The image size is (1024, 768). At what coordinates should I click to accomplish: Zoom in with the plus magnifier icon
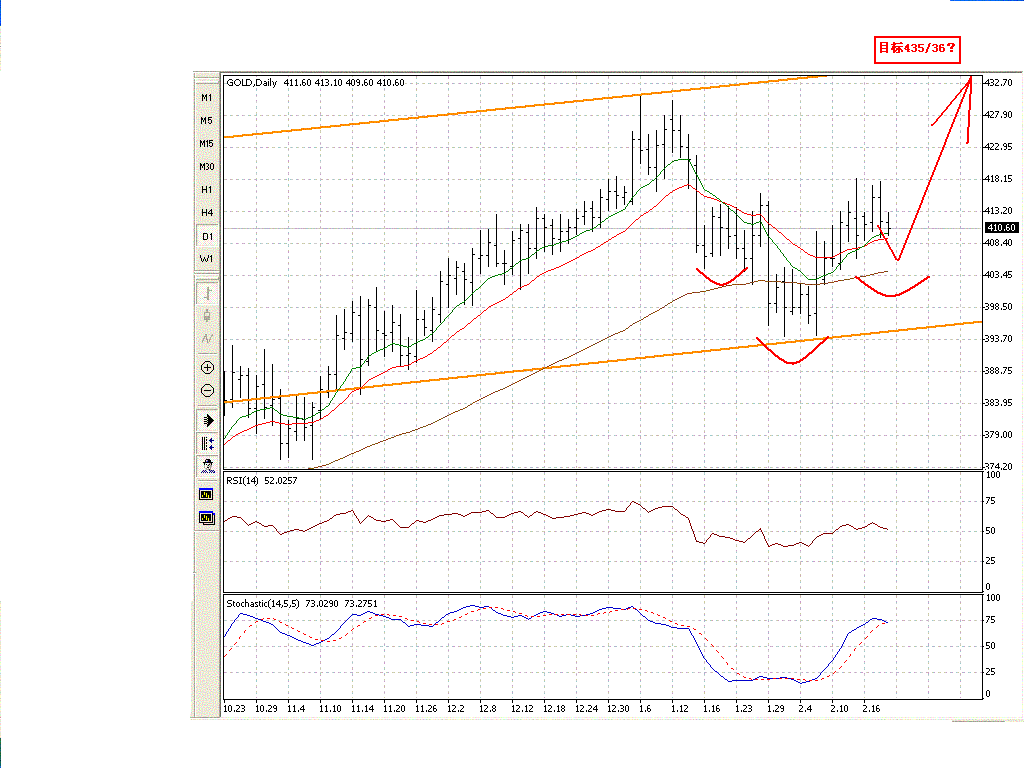pyautogui.click(x=207, y=368)
